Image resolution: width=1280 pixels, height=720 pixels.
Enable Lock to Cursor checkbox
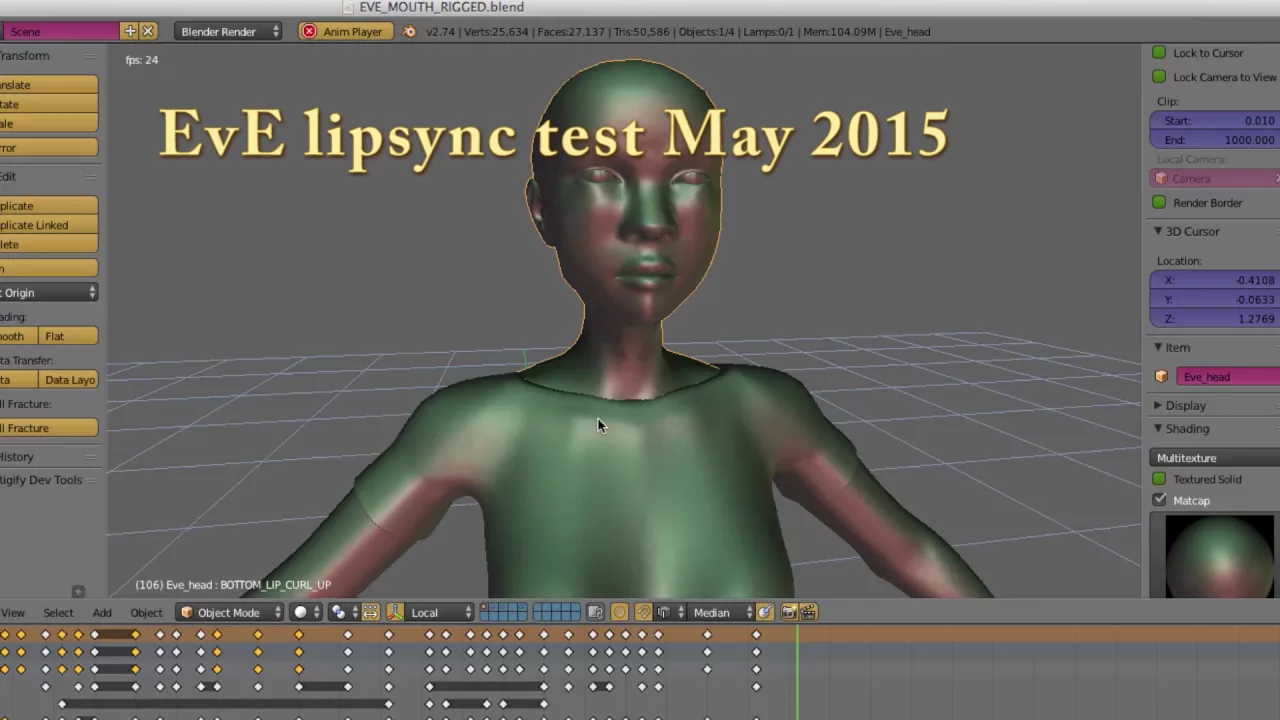(x=1159, y=53)
